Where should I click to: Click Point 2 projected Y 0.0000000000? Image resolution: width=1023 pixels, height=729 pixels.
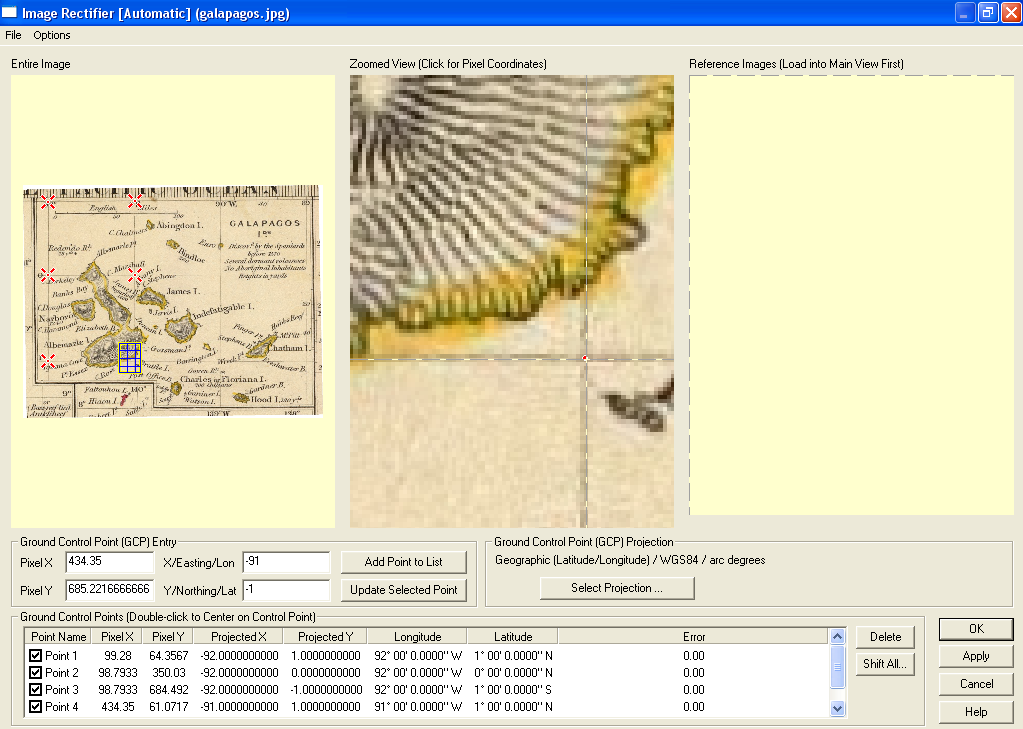(x=326, y=673)
